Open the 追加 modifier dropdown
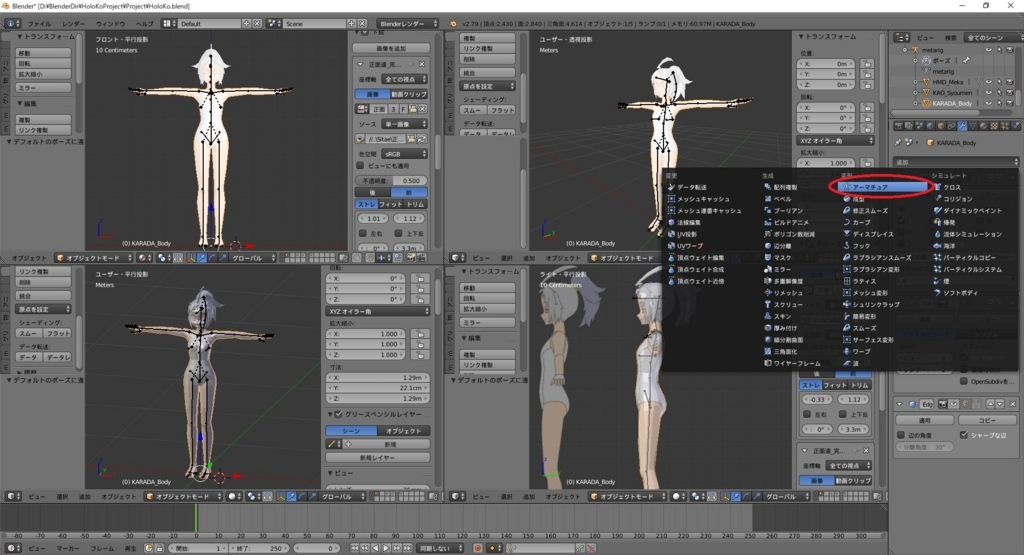The height and width of the screenshot is (555, 1024). click(955, 161)
